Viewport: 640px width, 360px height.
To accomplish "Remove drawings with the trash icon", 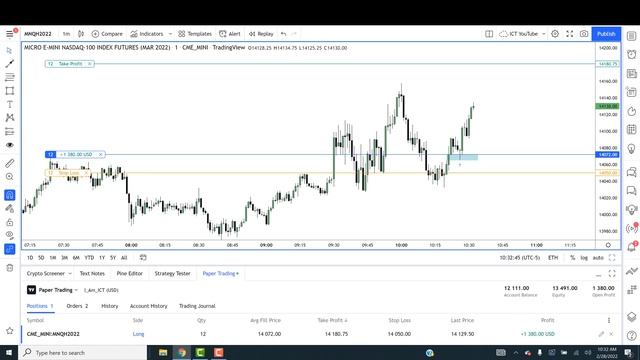I will (9, 268).
